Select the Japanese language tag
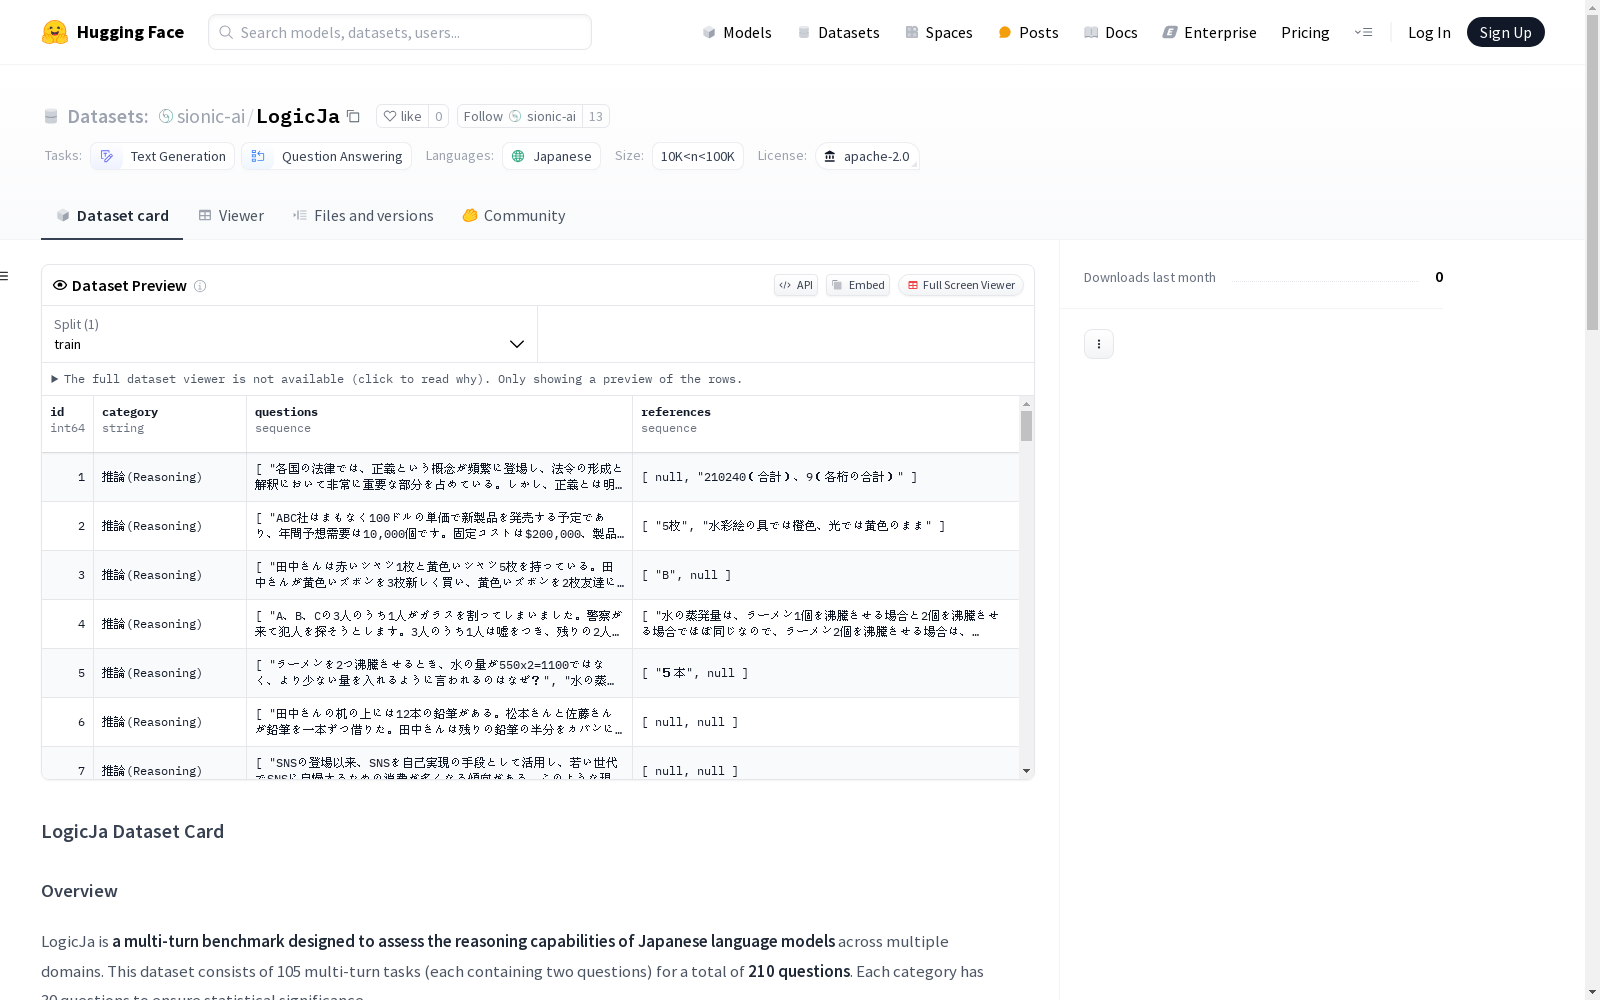 point(551,156)
